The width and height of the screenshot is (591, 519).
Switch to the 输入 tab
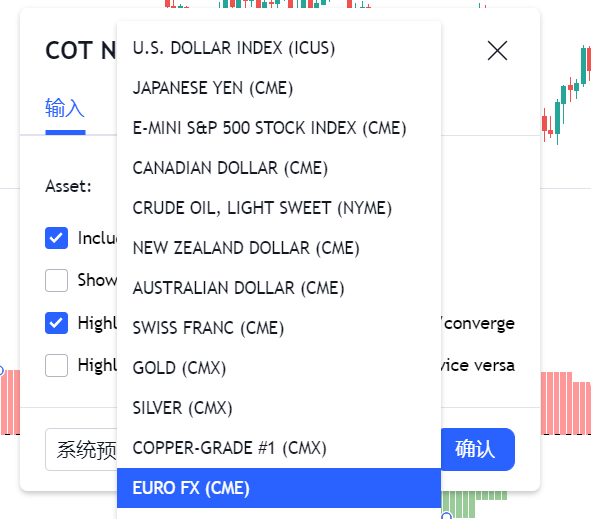pos(65,108)
